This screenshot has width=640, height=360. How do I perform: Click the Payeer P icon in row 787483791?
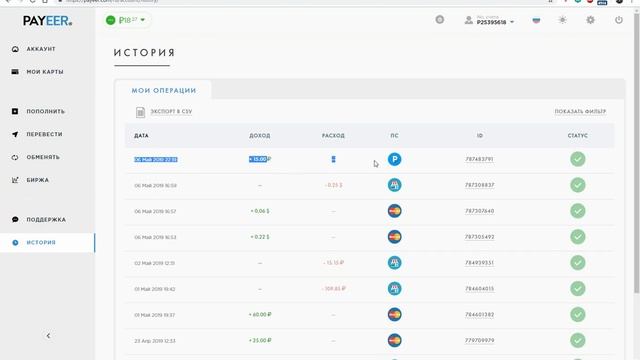(x=394, y=159)
